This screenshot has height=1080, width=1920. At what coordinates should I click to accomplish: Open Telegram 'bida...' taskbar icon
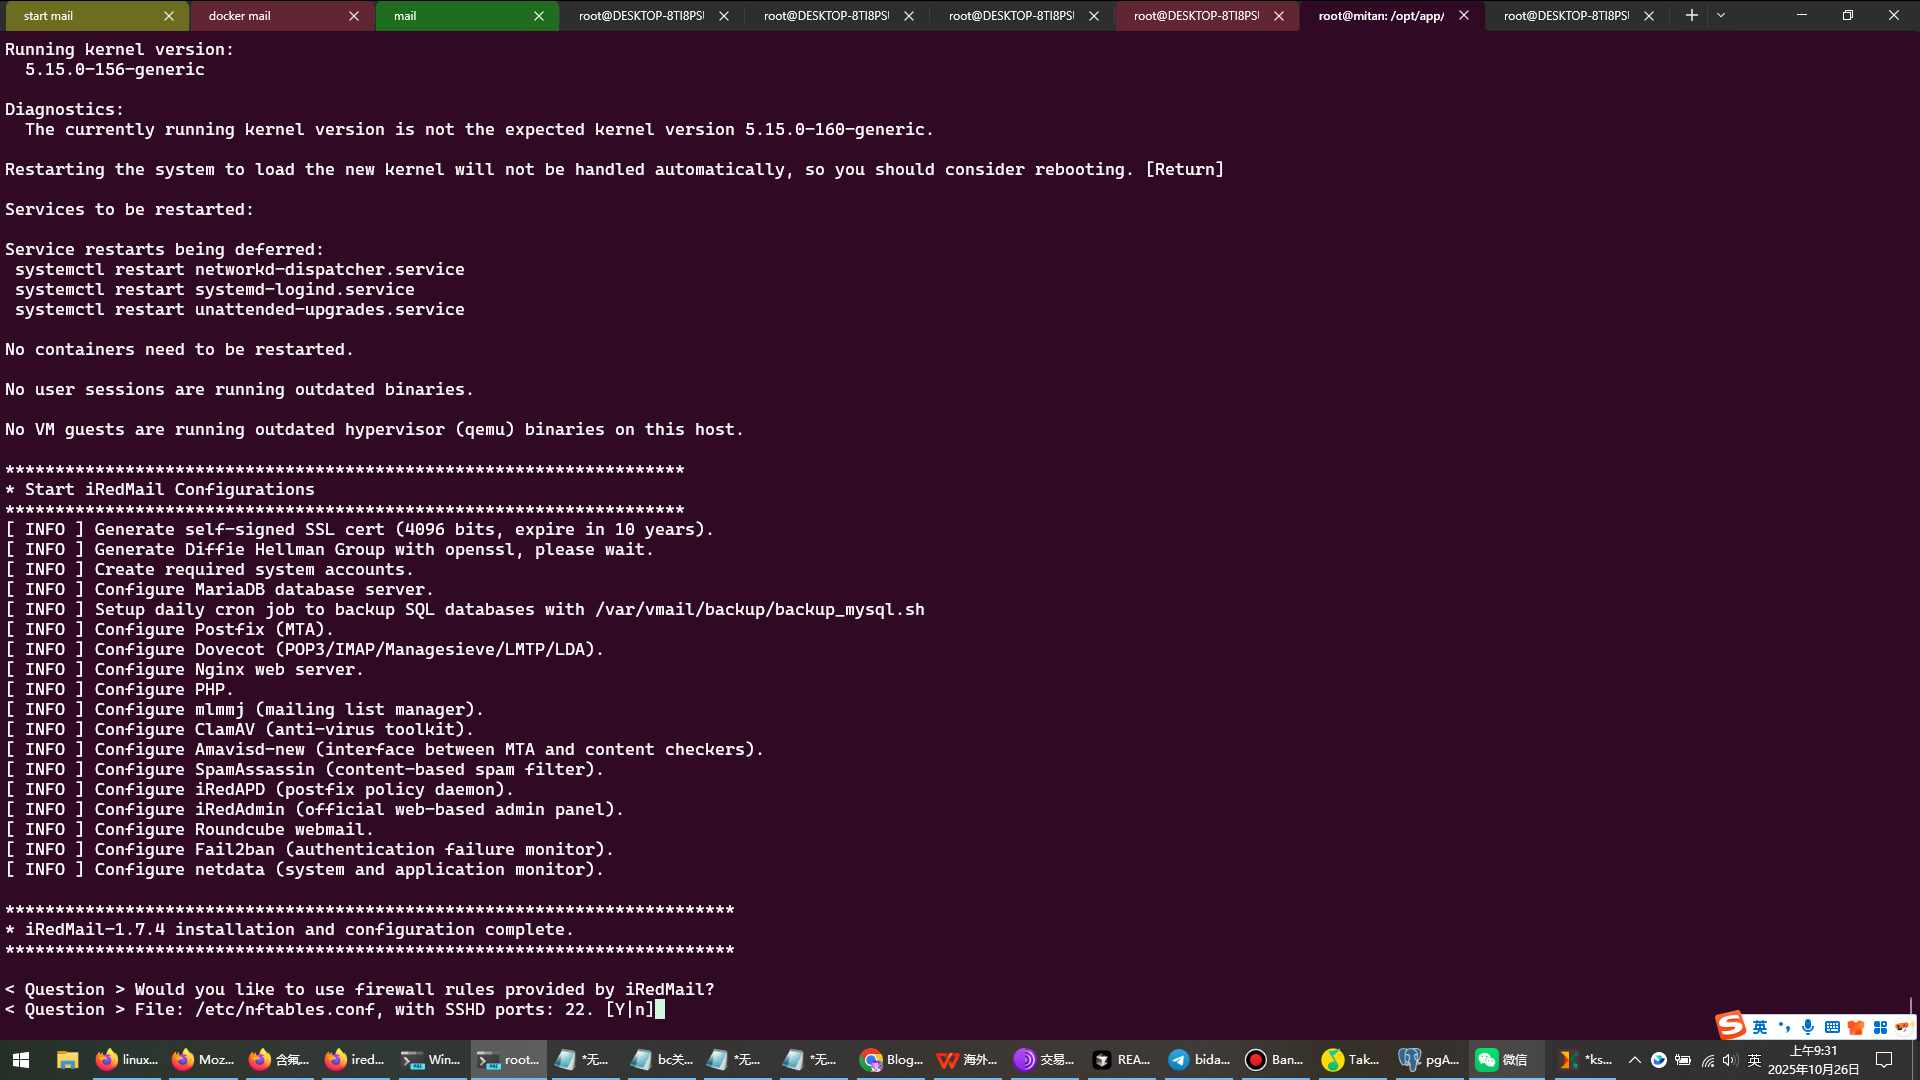pyautogui.click(x=1198, y=1060)
